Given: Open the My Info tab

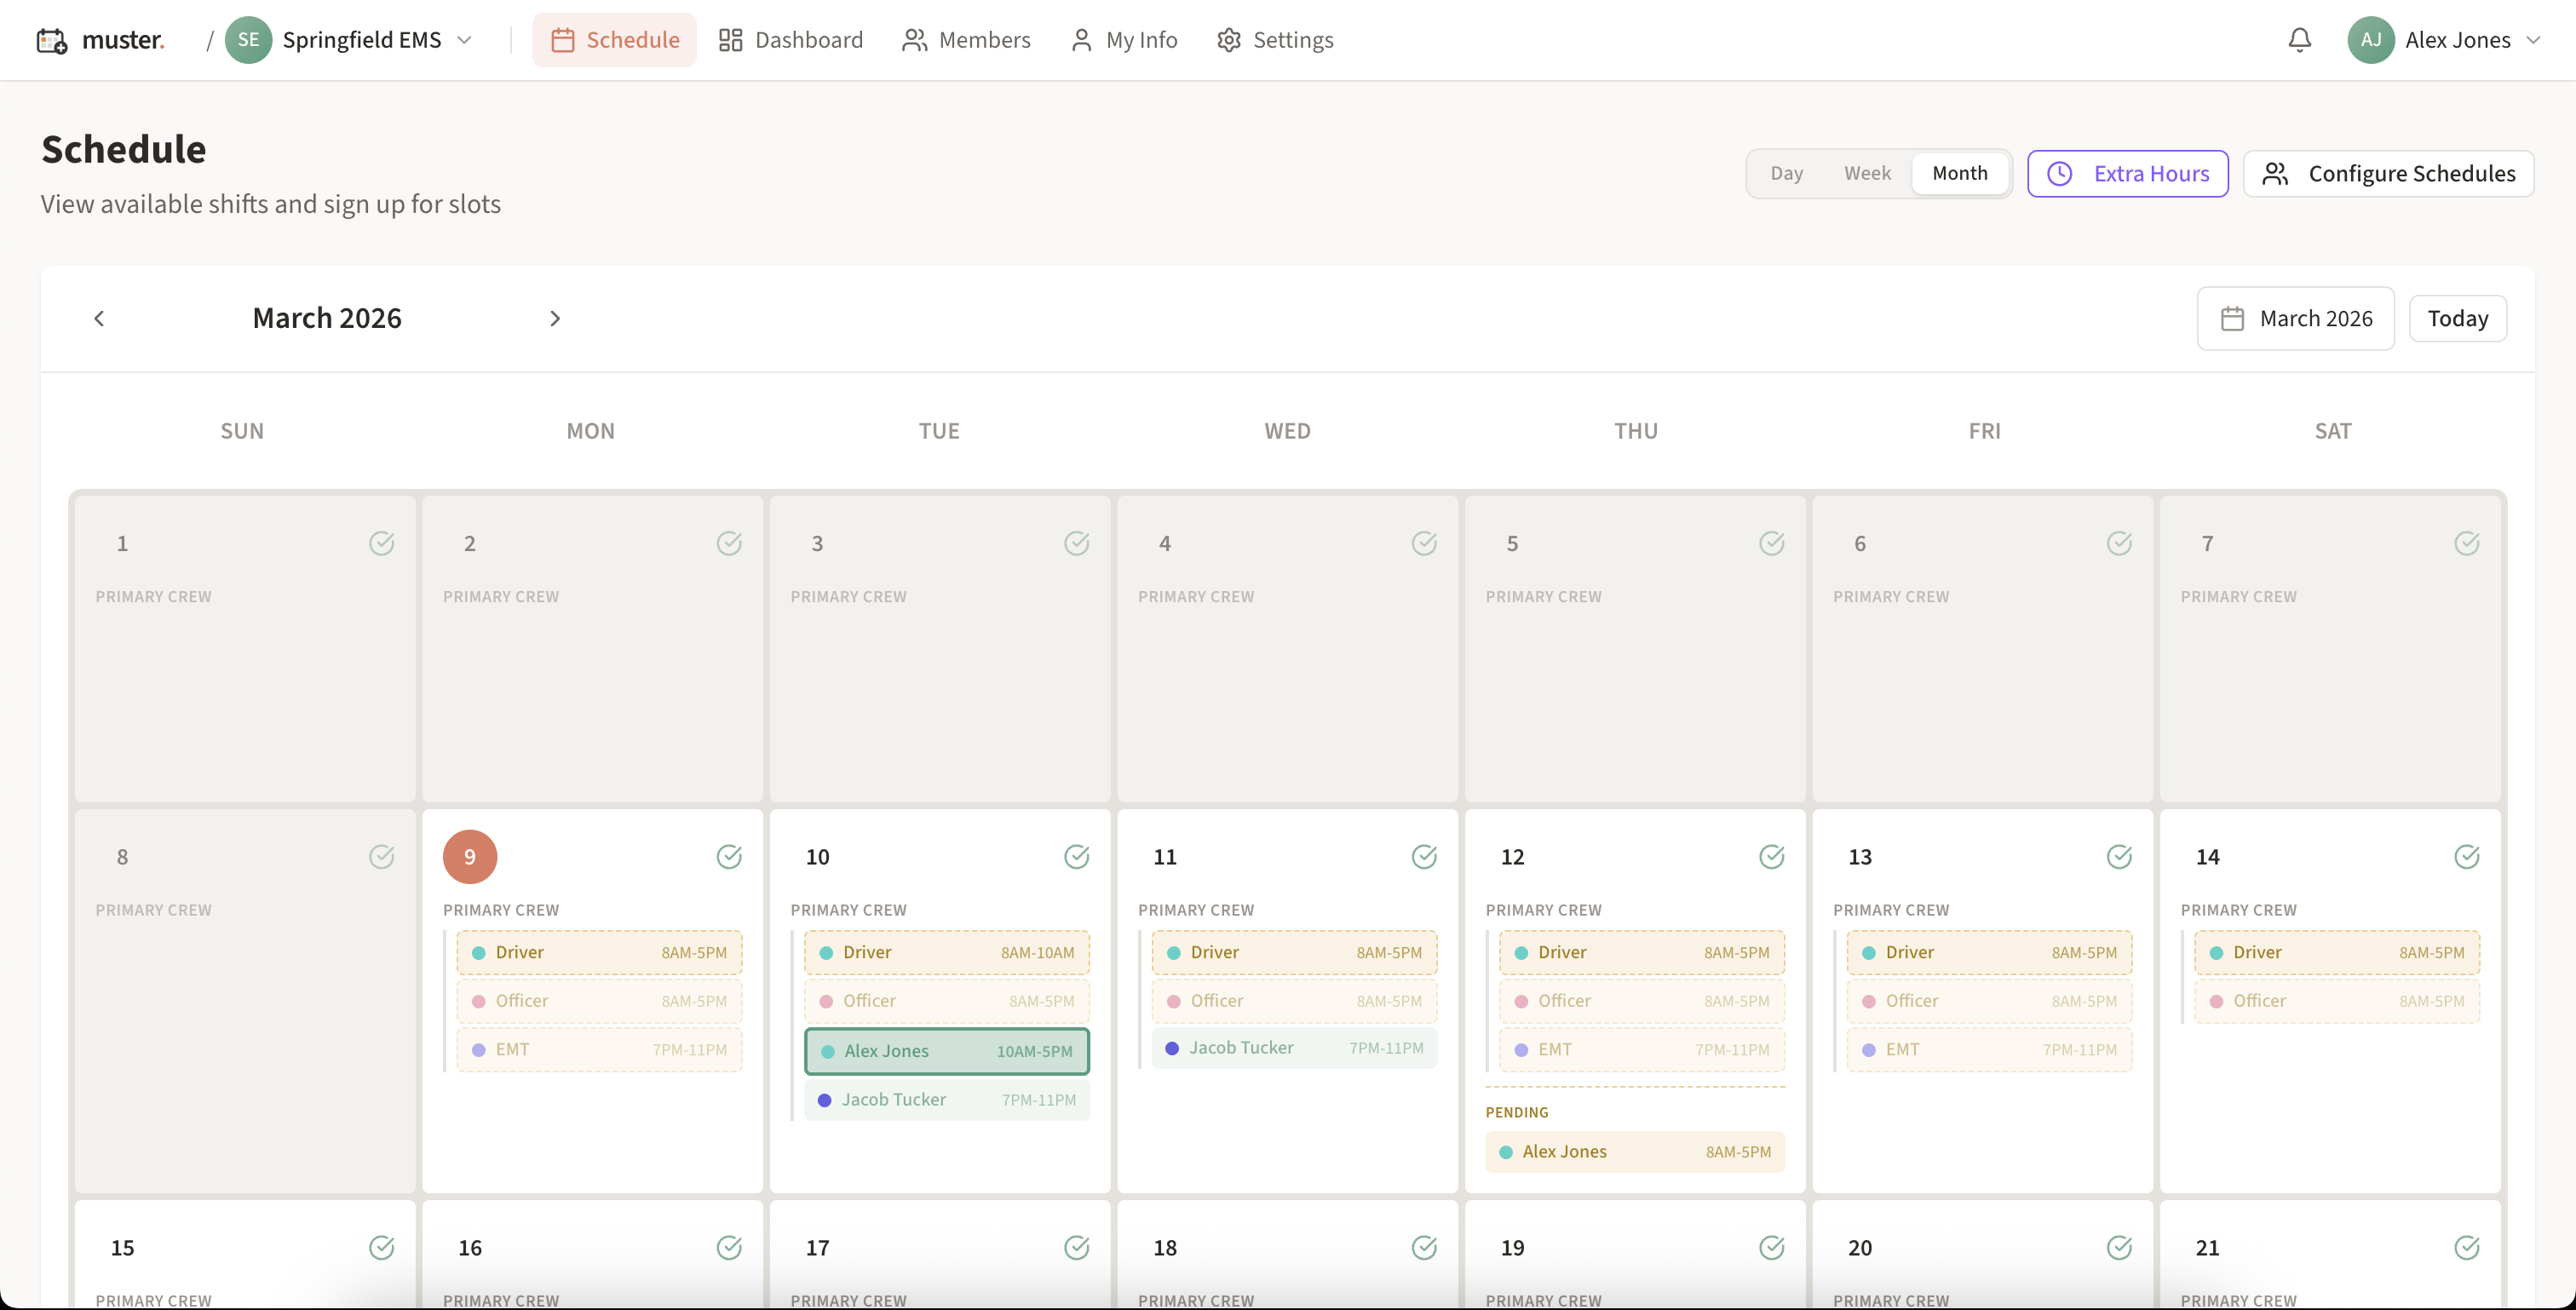Looking at the screenshot, I should click(x=1124, y=40).
